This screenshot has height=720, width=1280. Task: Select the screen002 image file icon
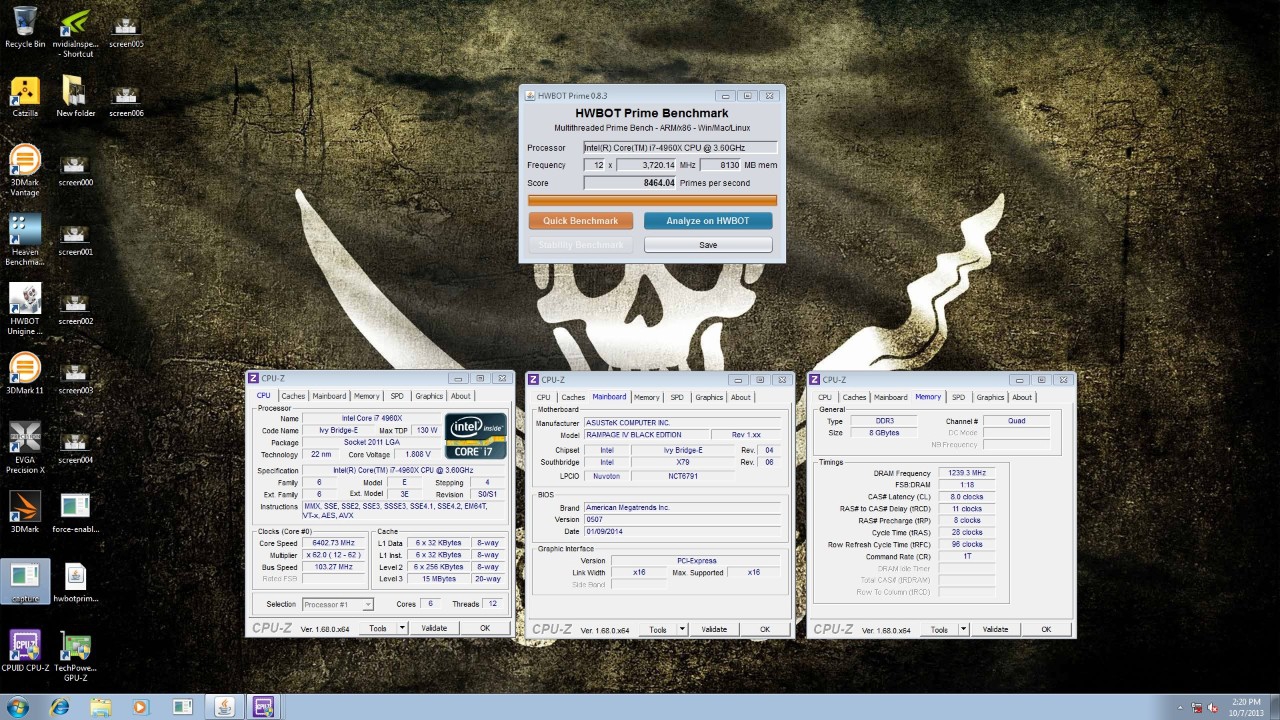click(75, 309)
